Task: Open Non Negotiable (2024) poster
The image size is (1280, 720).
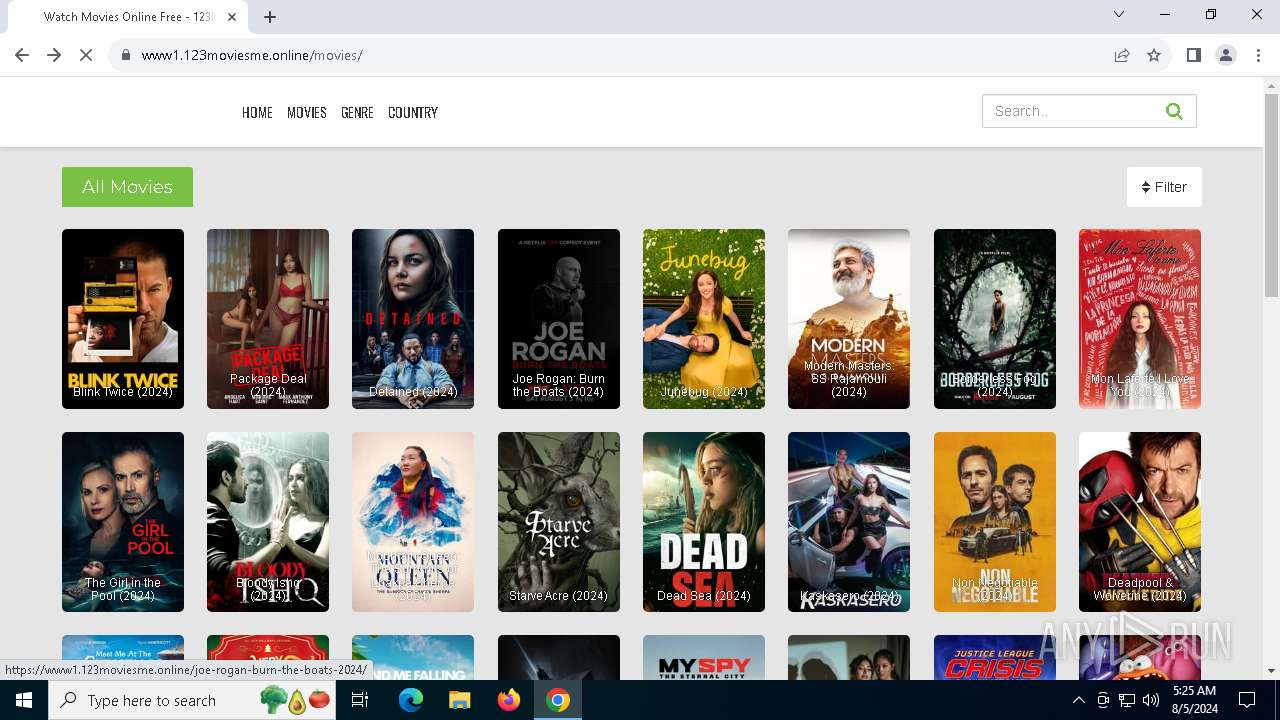Action: (x=995, y=522)
